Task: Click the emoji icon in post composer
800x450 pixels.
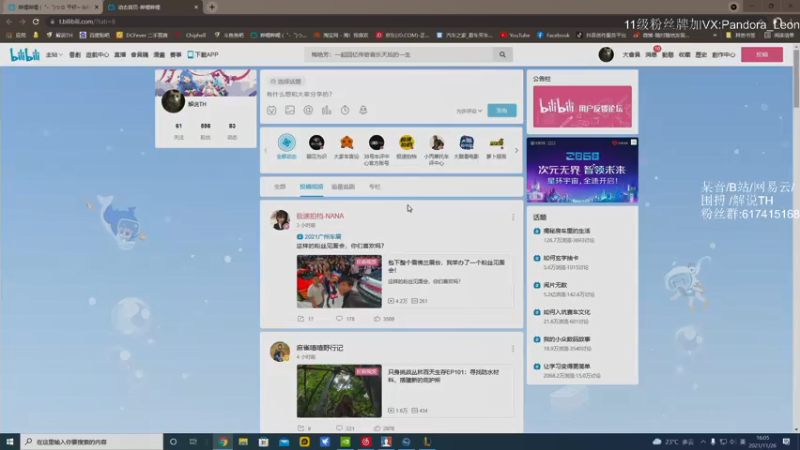Action: tap(271, 110)
